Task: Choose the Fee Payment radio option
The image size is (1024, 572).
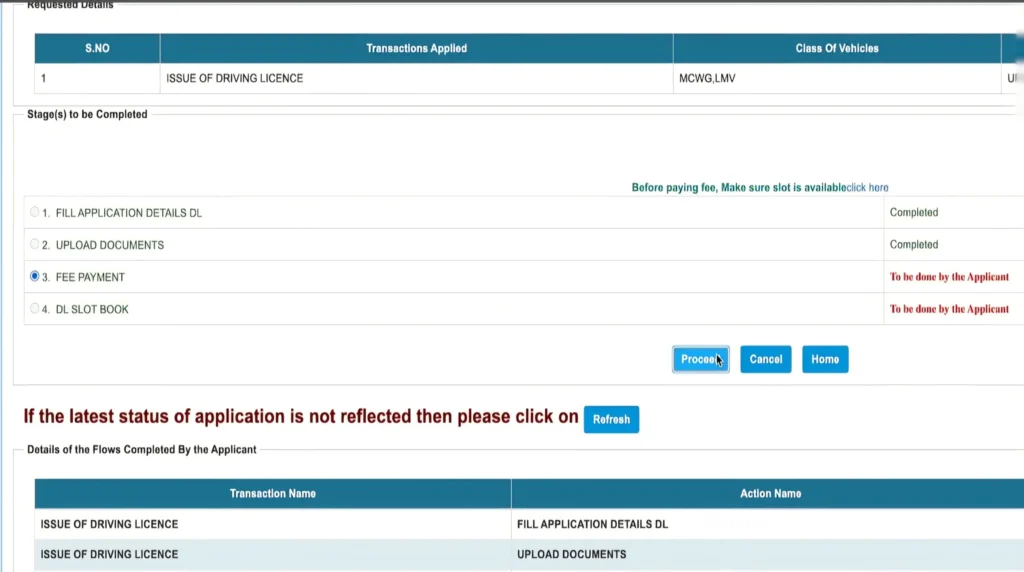Action: click(35, 276)
